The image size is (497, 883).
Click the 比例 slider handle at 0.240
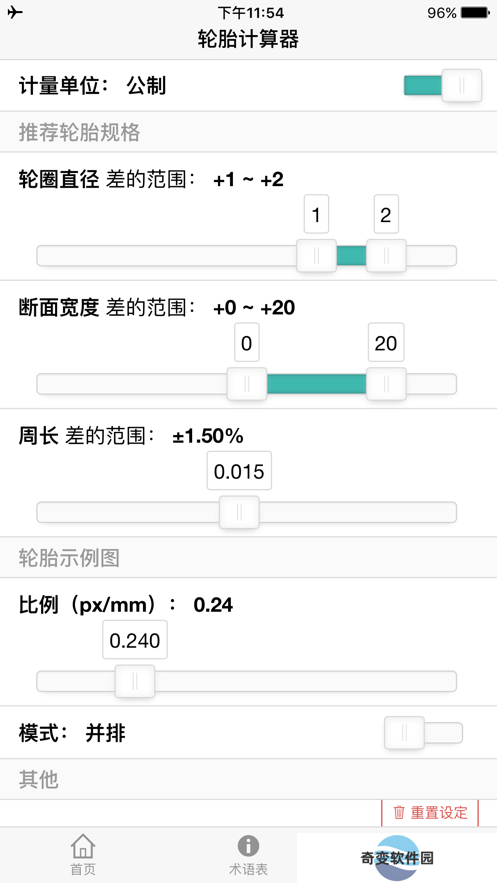tap(135, 681)
